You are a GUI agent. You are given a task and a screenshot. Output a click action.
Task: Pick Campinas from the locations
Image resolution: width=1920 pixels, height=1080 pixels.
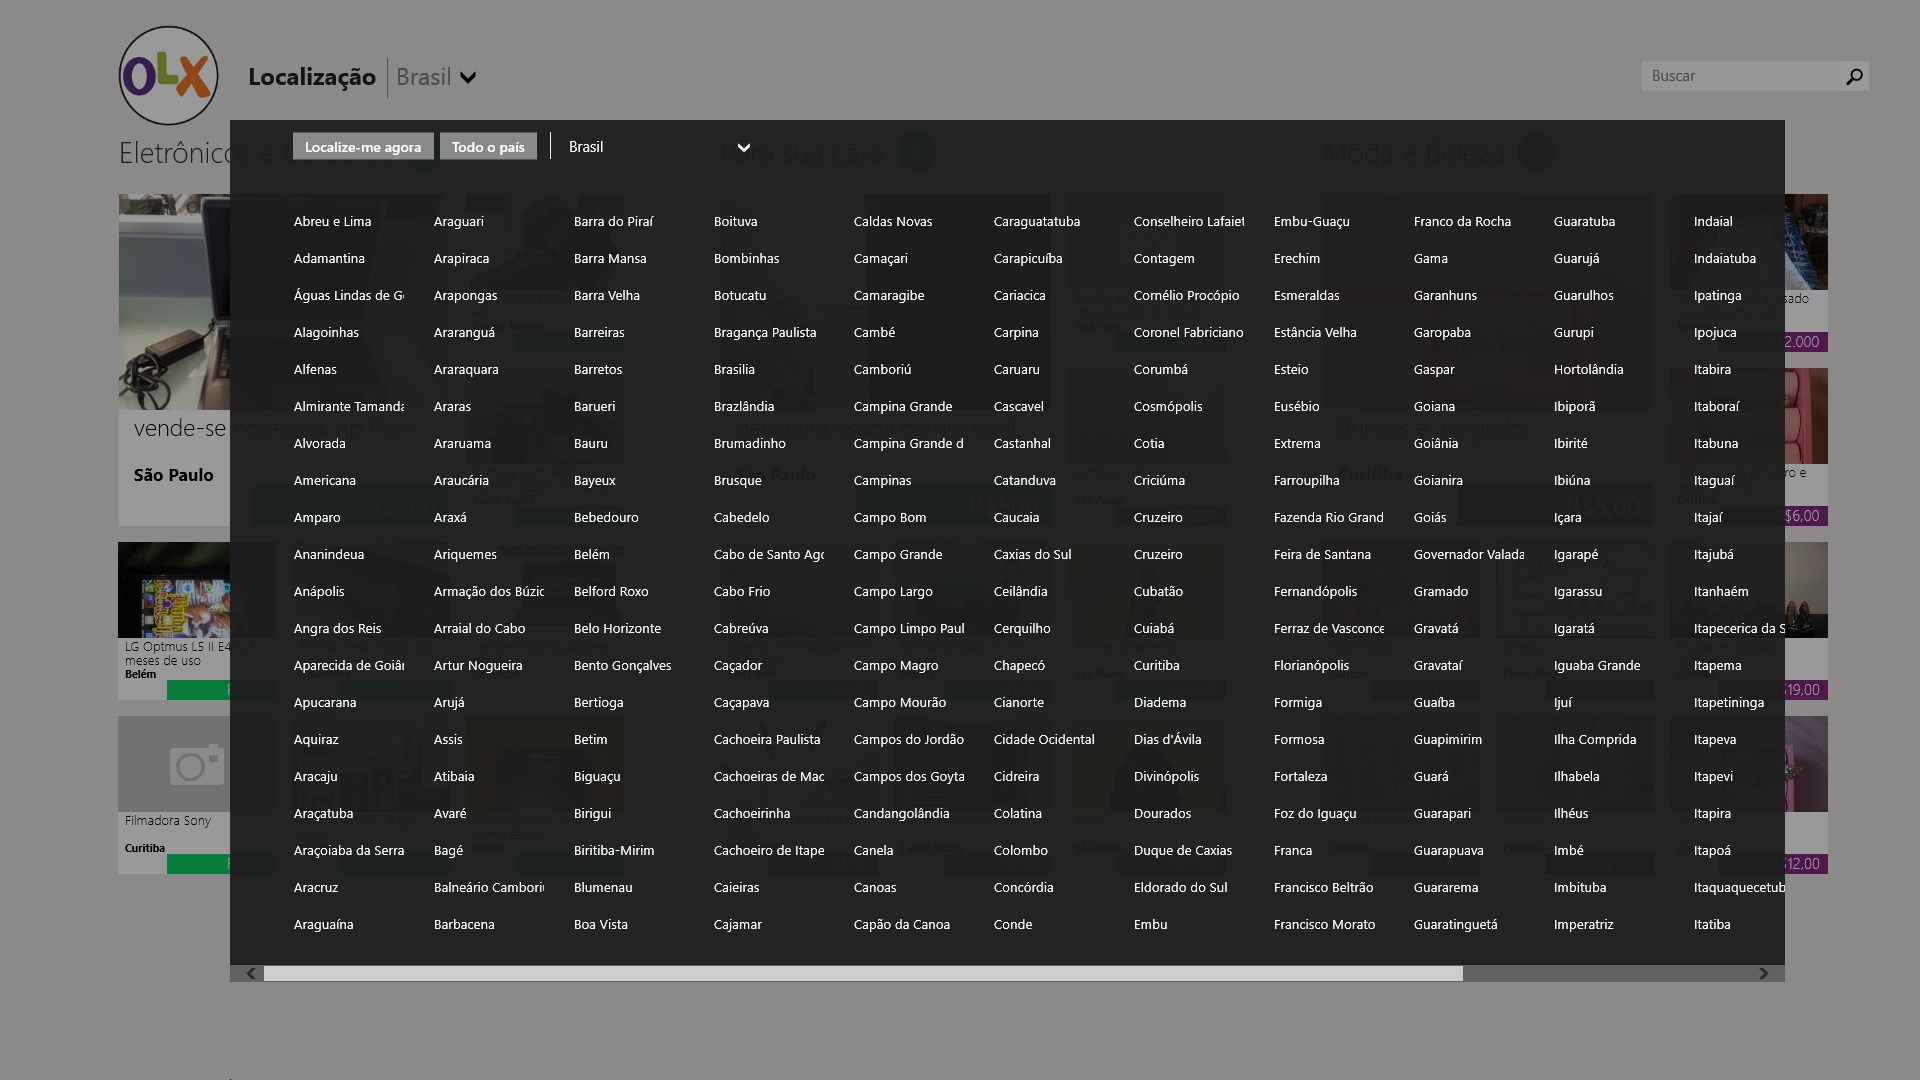(882, 480)
